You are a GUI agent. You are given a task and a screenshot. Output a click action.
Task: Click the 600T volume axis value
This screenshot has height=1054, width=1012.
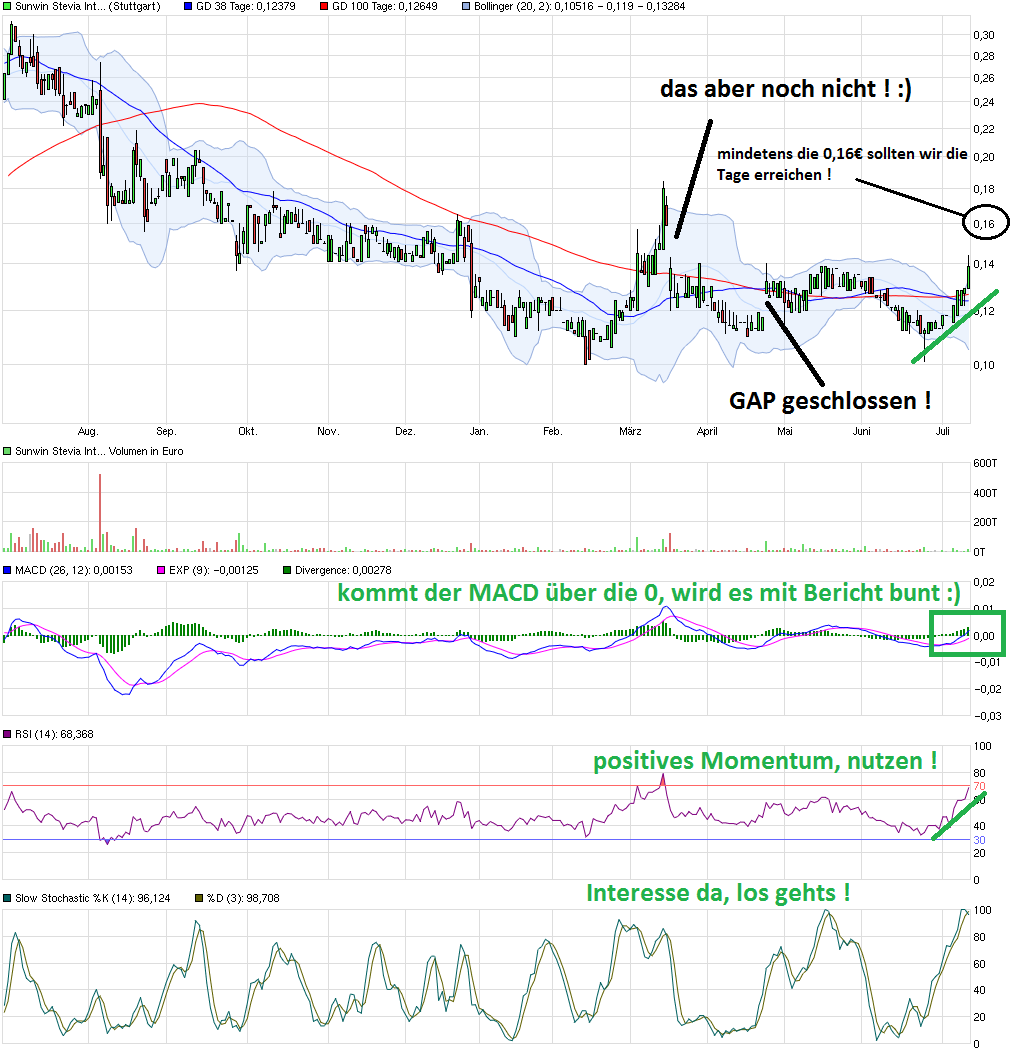coord(985,463)
